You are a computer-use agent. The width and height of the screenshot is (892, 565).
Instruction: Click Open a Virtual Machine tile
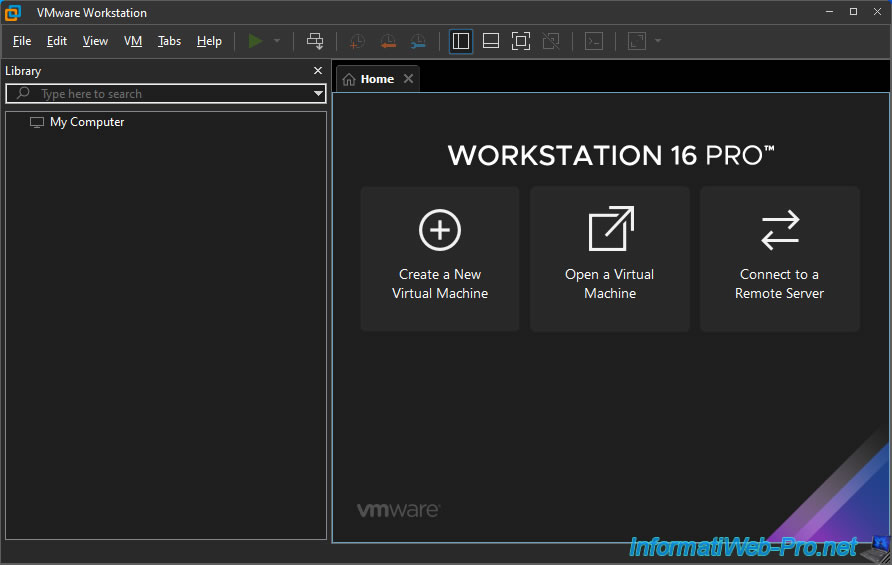610,258
